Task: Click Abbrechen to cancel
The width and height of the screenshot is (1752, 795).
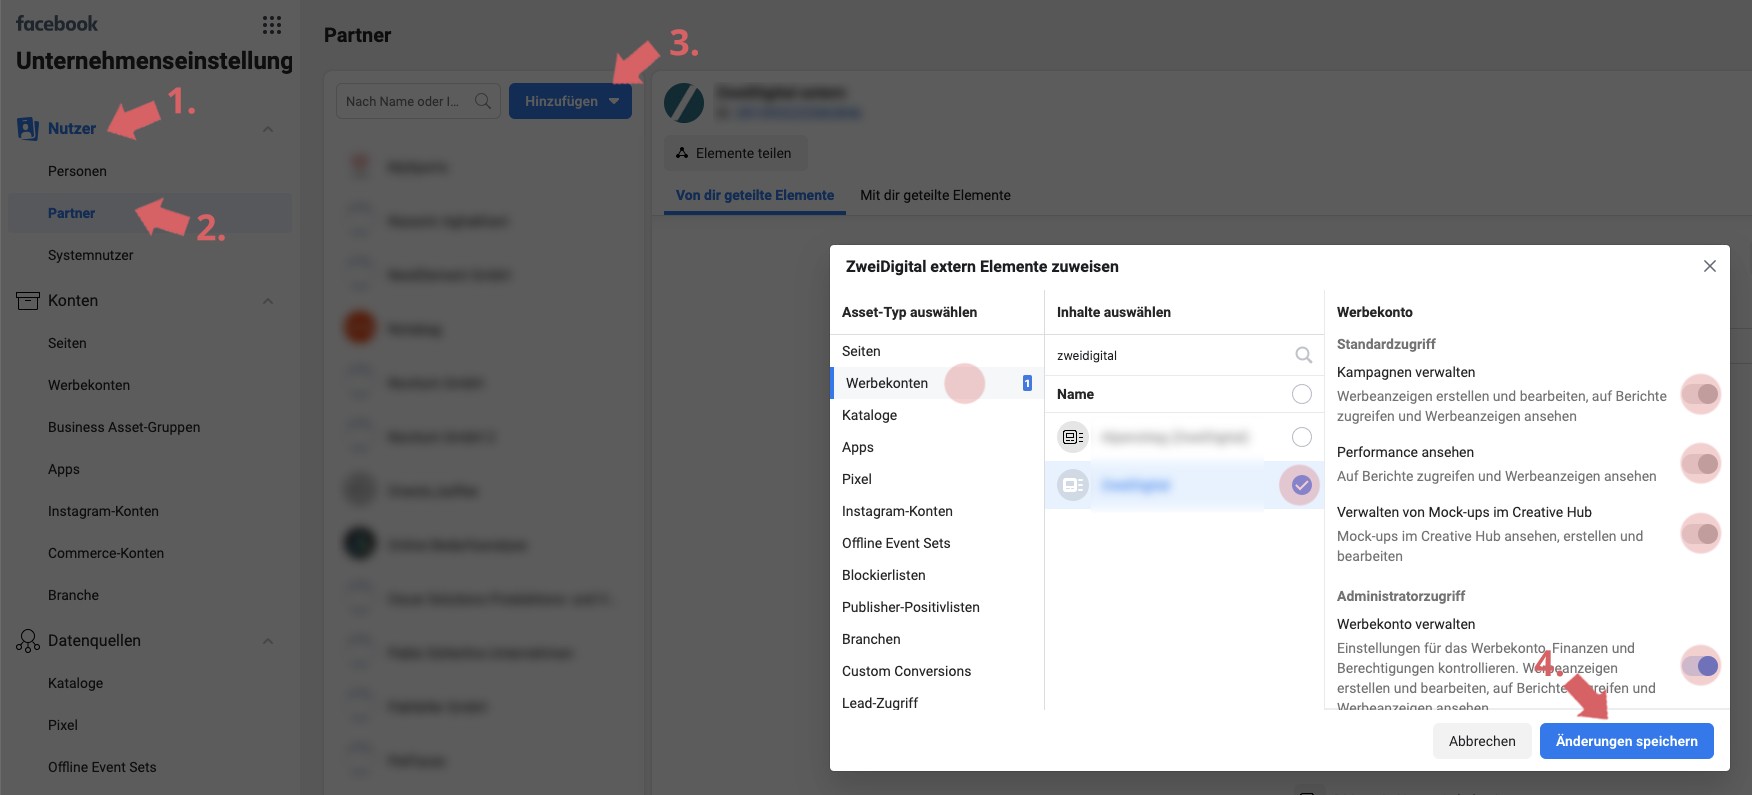Action: tap(1481, 741)
